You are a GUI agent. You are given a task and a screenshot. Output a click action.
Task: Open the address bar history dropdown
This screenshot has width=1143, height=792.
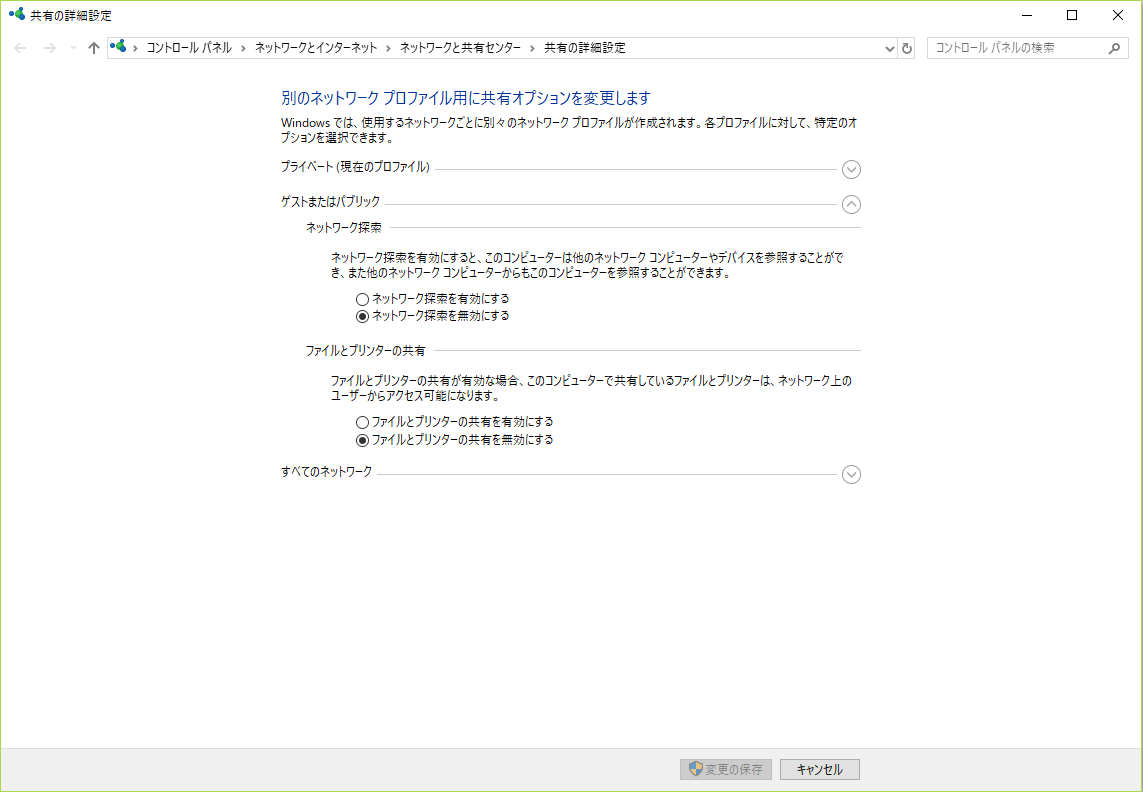(889, 47)
